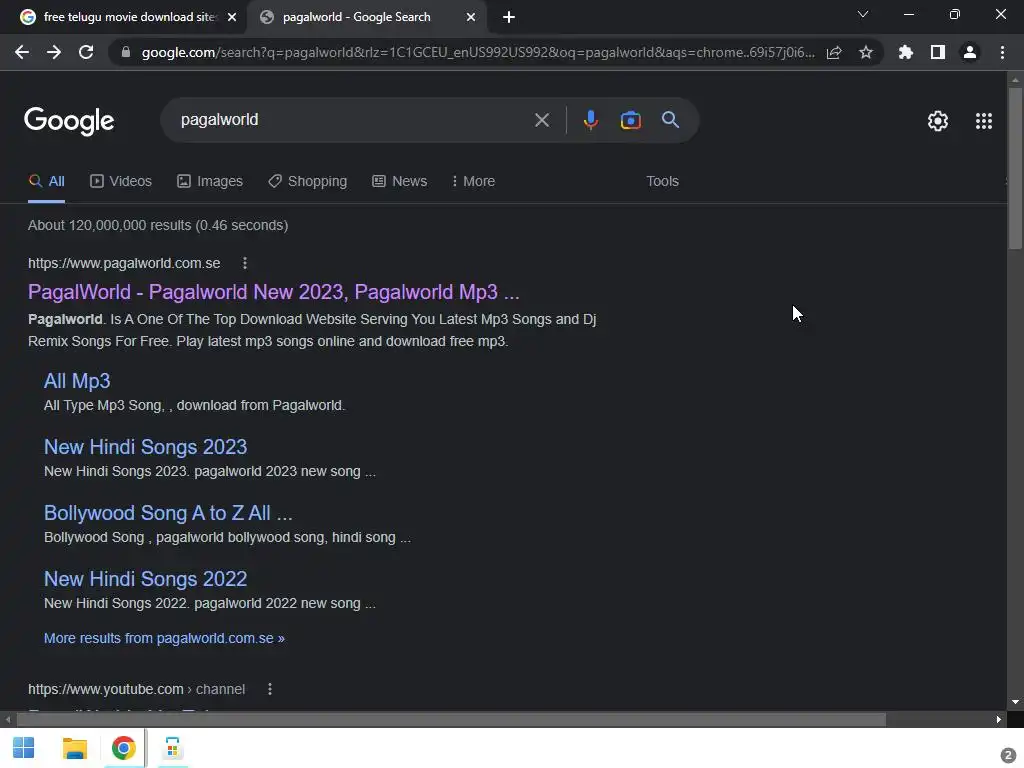
Task: Search by image with the camera icon
Action: click(x=630, y=120)
